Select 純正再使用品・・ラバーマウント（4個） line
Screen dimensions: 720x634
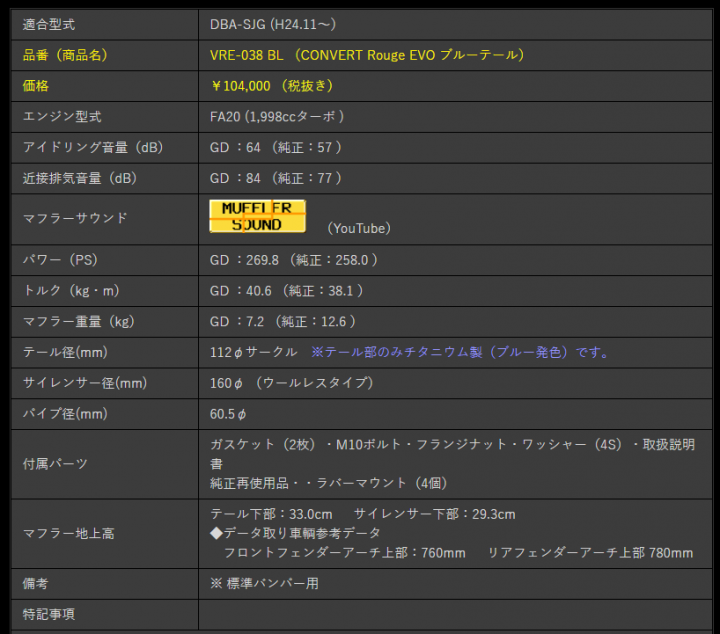[328, 483]
